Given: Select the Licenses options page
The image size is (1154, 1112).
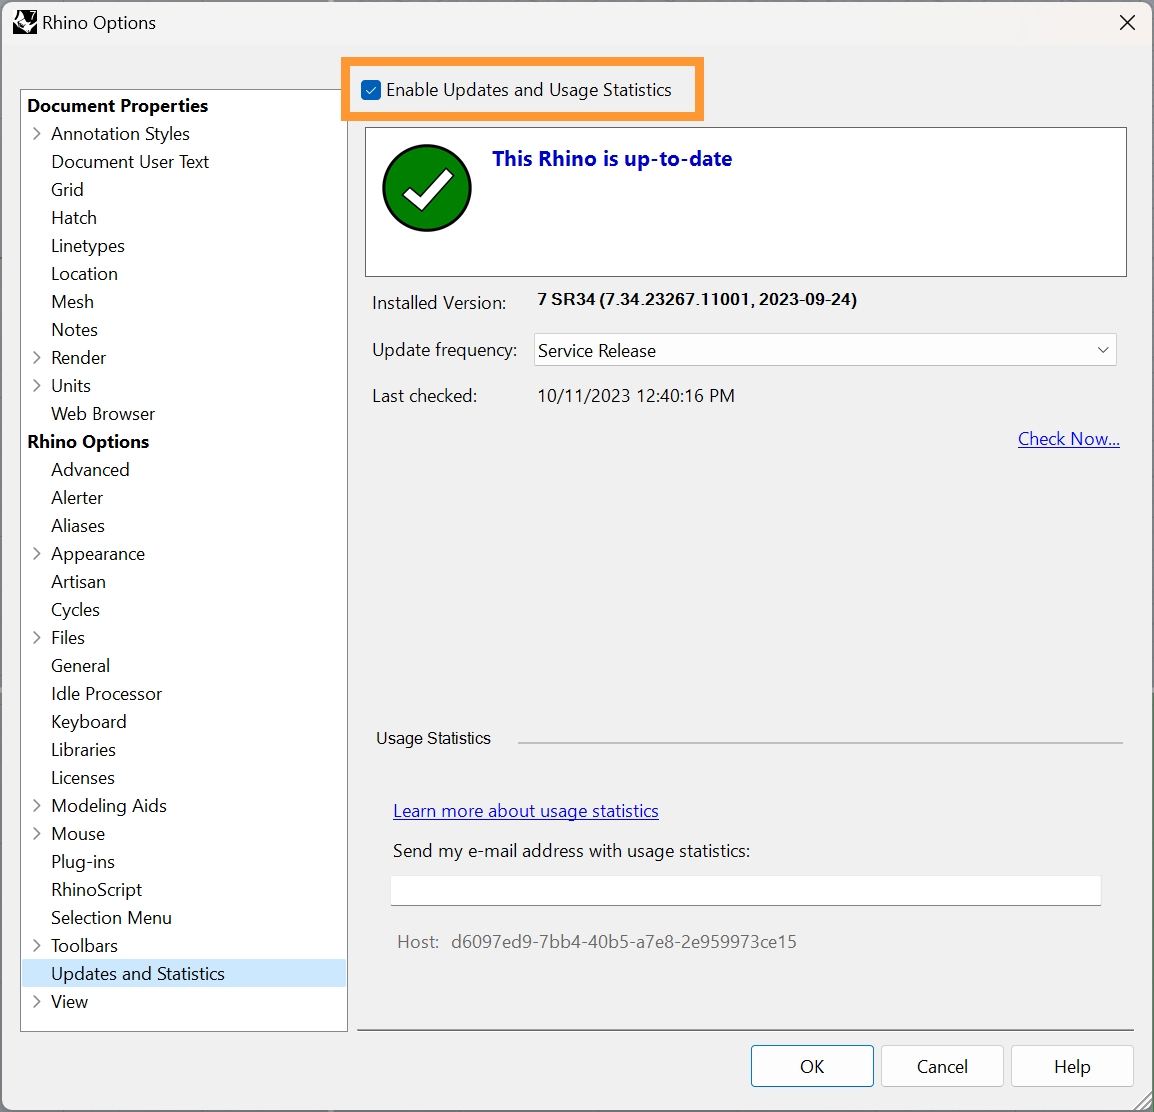Looking at the screenshot, I should 83,778.
